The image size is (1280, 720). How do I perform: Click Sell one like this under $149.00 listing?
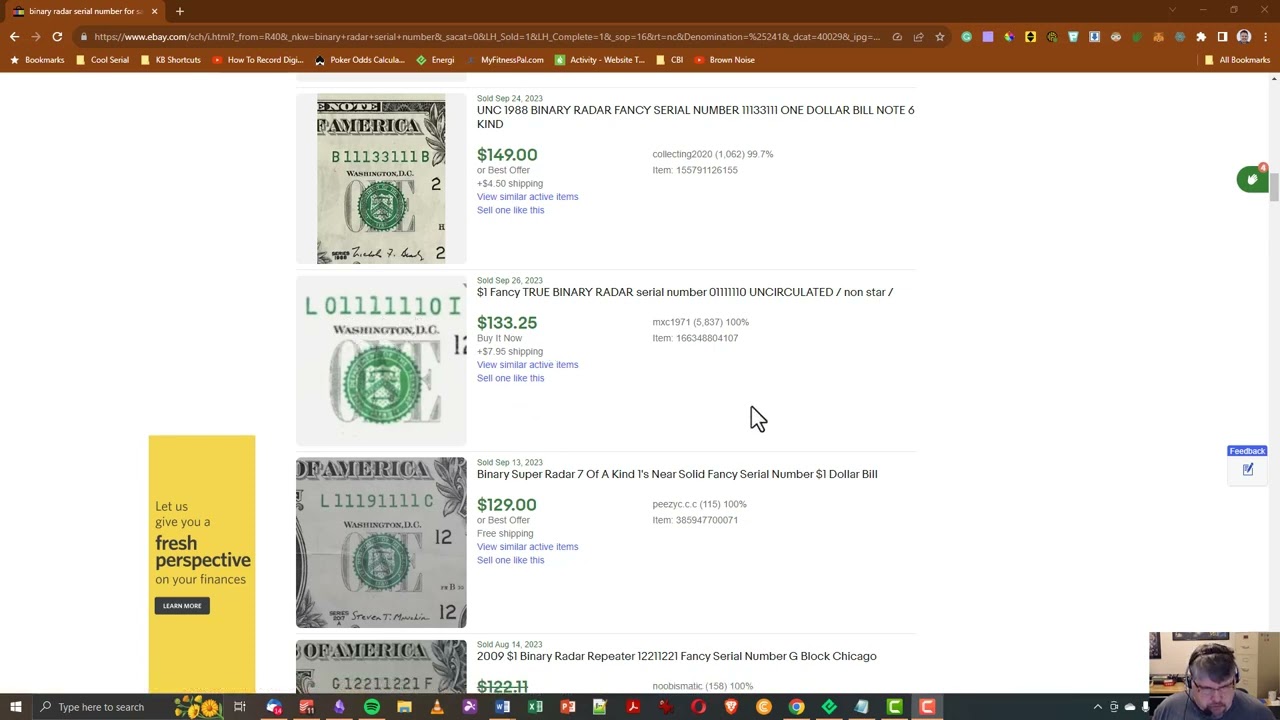click(510, 210)
